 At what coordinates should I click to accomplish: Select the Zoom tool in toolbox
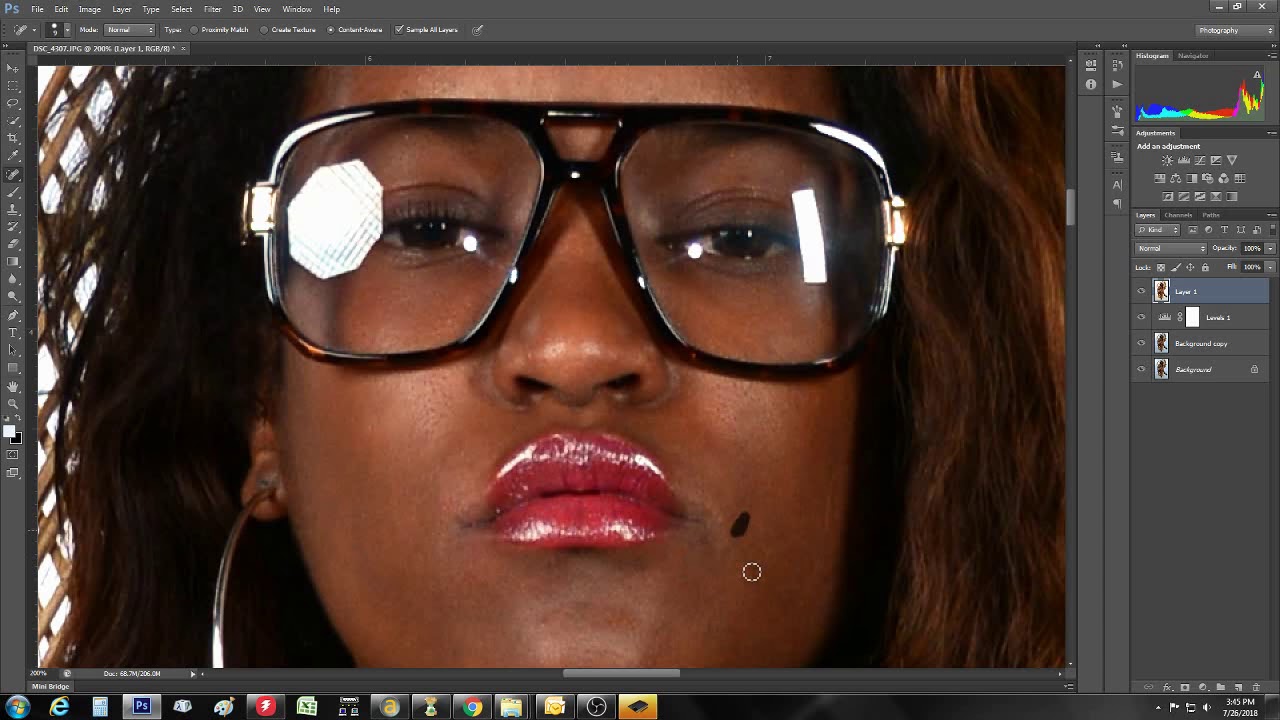(x=13, y=403)
